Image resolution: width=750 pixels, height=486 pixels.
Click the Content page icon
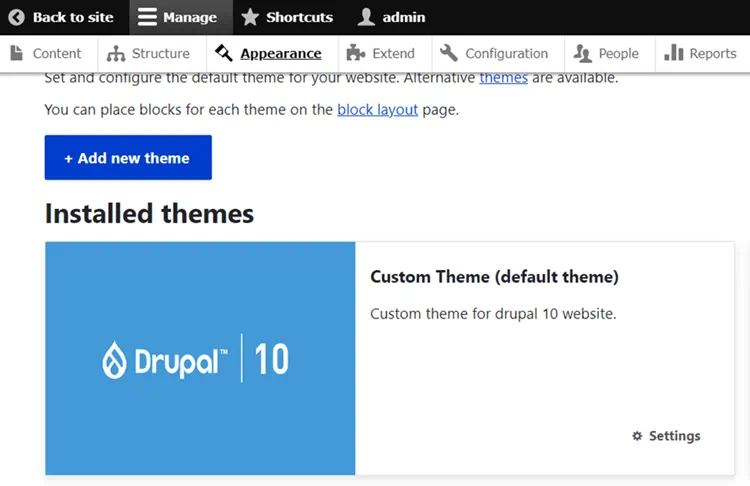(17, 53)
